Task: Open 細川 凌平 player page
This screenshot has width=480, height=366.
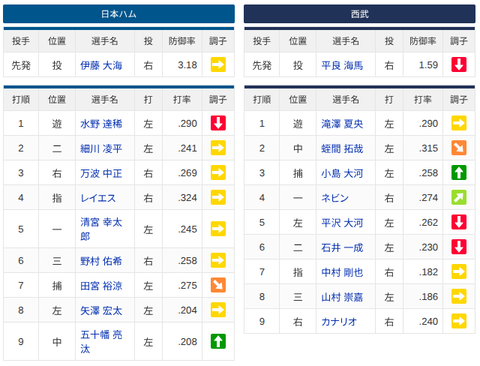Action: (x=101, y=148)
